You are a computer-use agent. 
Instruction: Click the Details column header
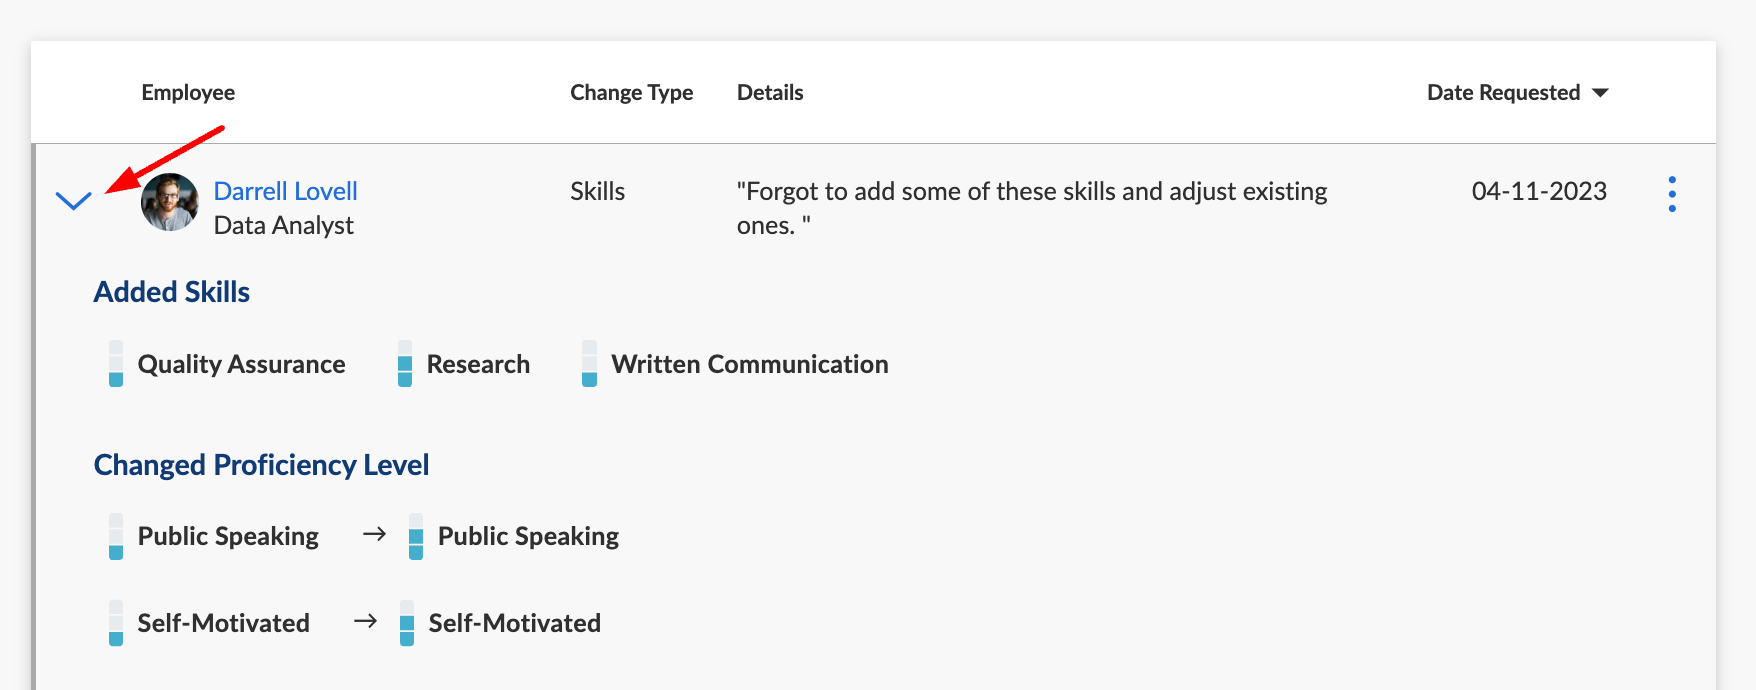point(770,93)
